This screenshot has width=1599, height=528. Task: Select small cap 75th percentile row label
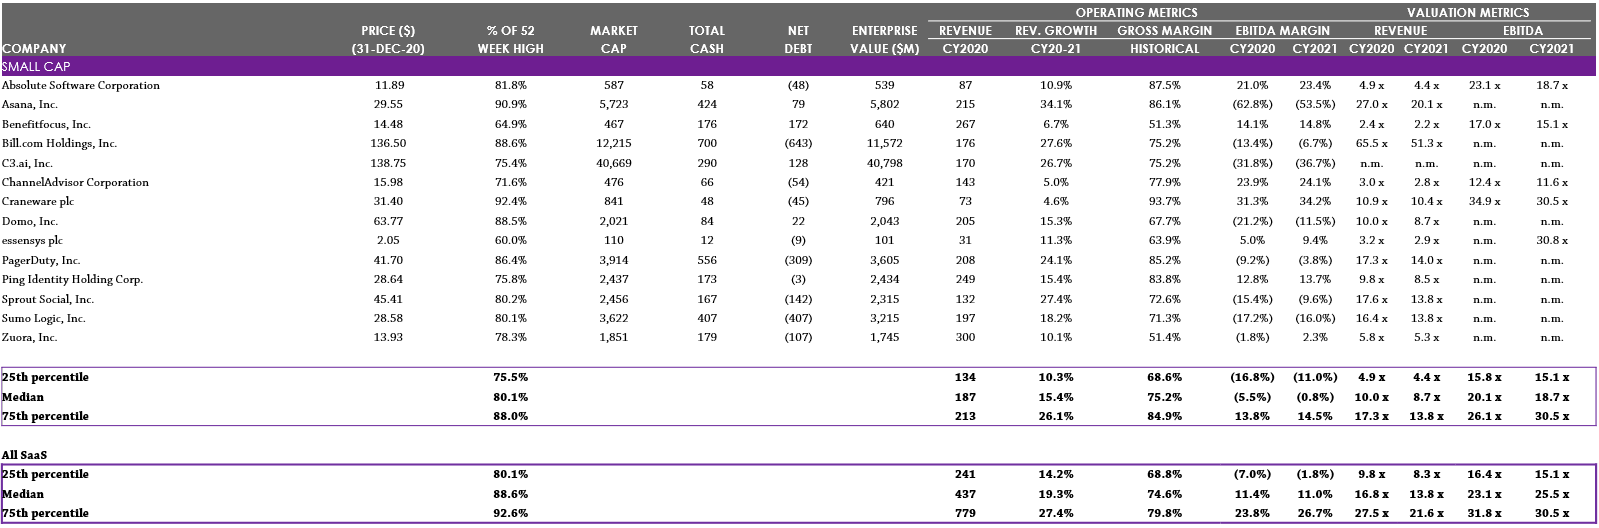coord(45,416)
